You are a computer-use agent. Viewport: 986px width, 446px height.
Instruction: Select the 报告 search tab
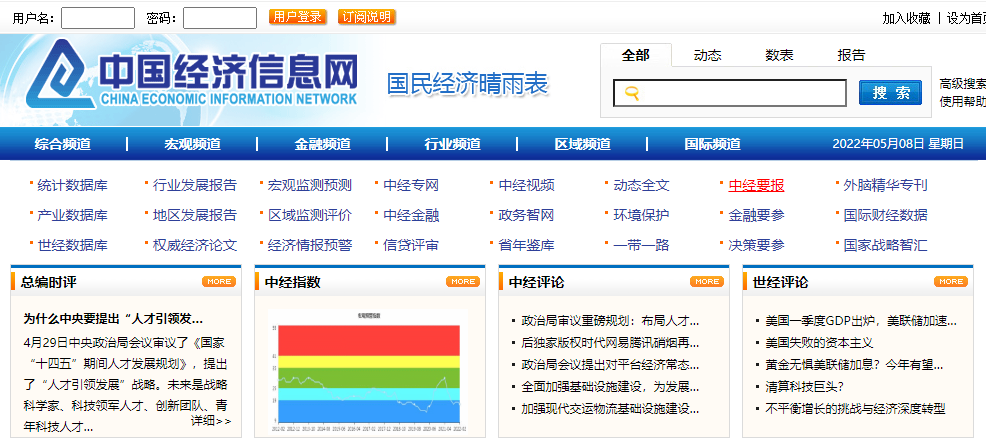click(x=851, y=55)
